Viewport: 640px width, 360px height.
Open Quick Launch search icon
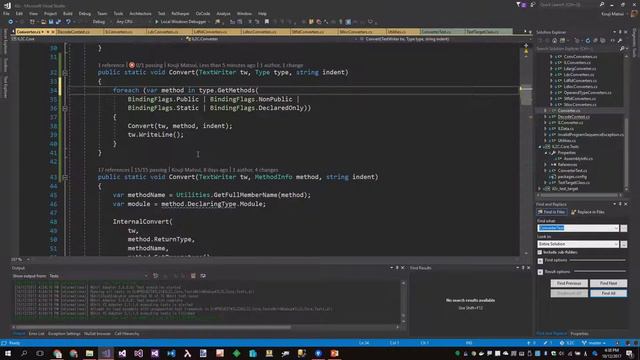(x=602, y=4)
